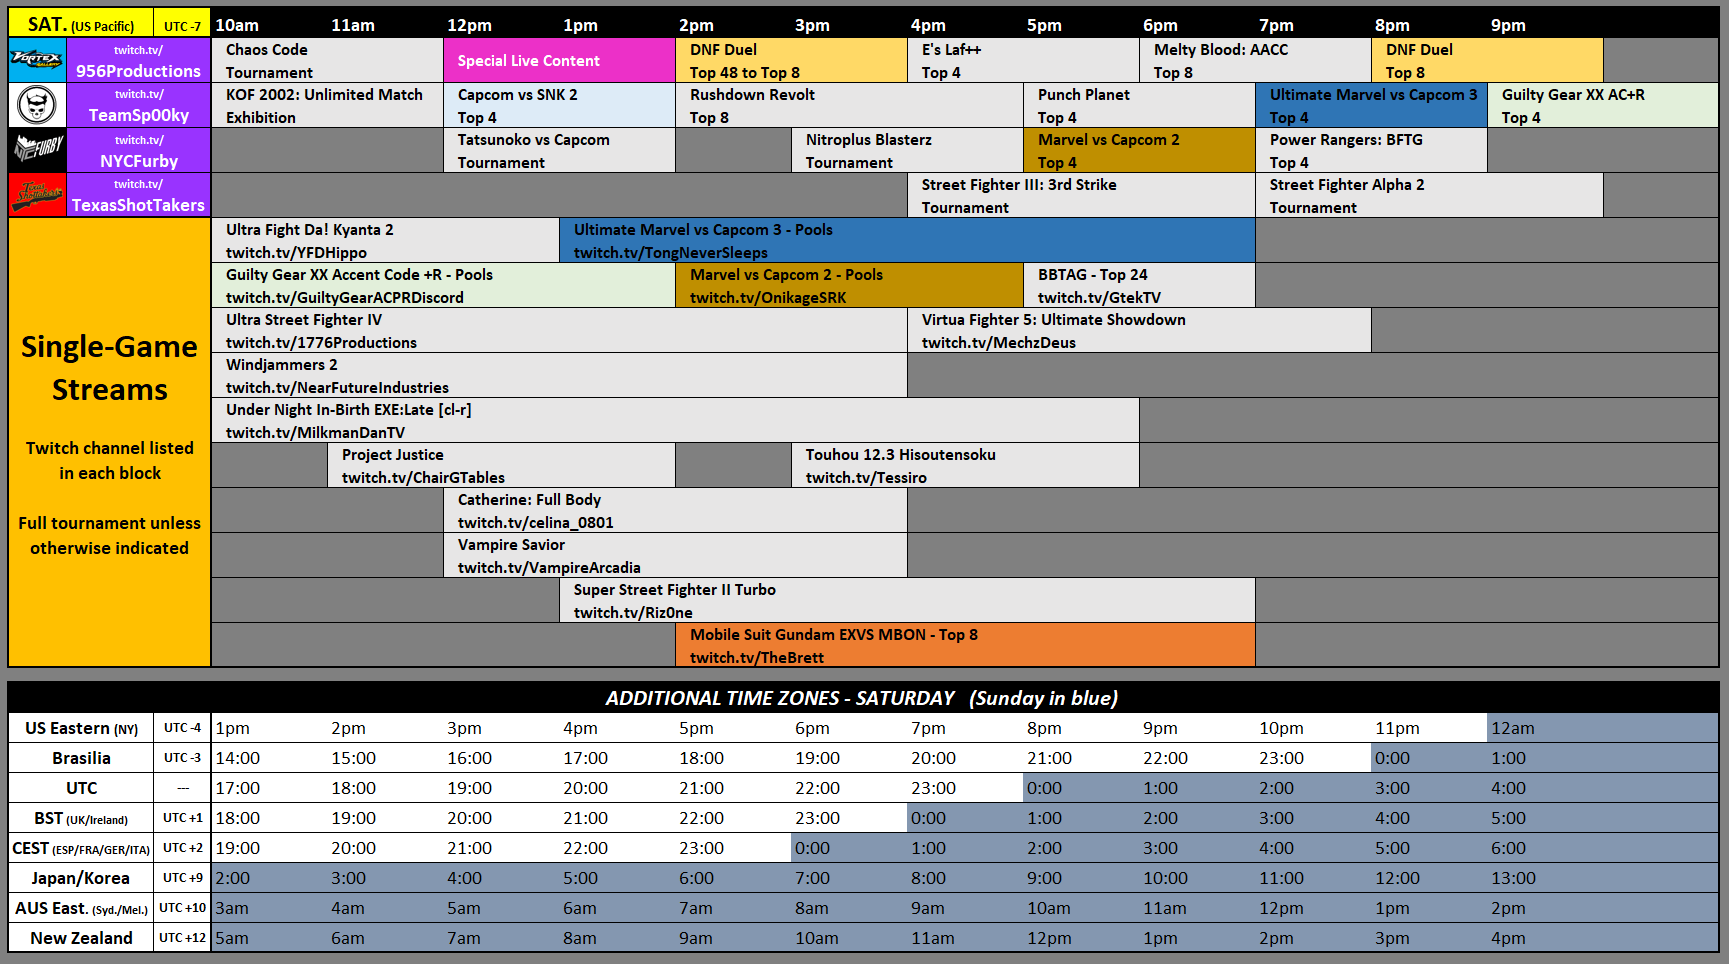The width and height of the screenshot is (1729, 964).
Task: Open twitch.tv/GuiltyGearACPRDiscord pools stream
Action: (x=443, y=285)
